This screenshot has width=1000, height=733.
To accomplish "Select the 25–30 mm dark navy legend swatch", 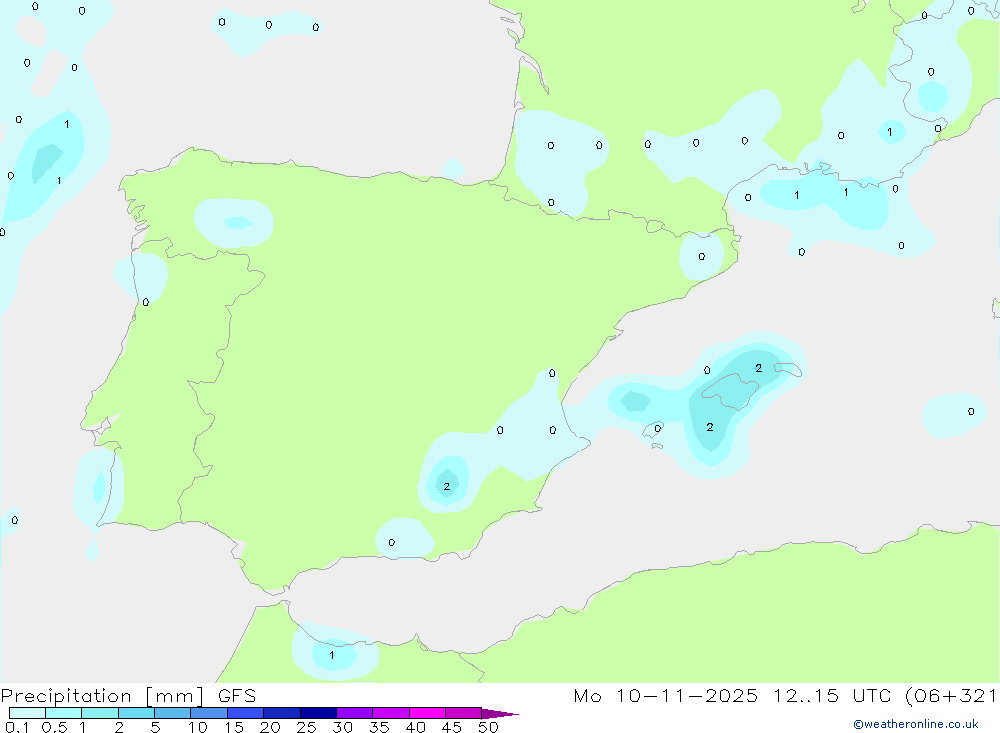I will pos(318,713).
